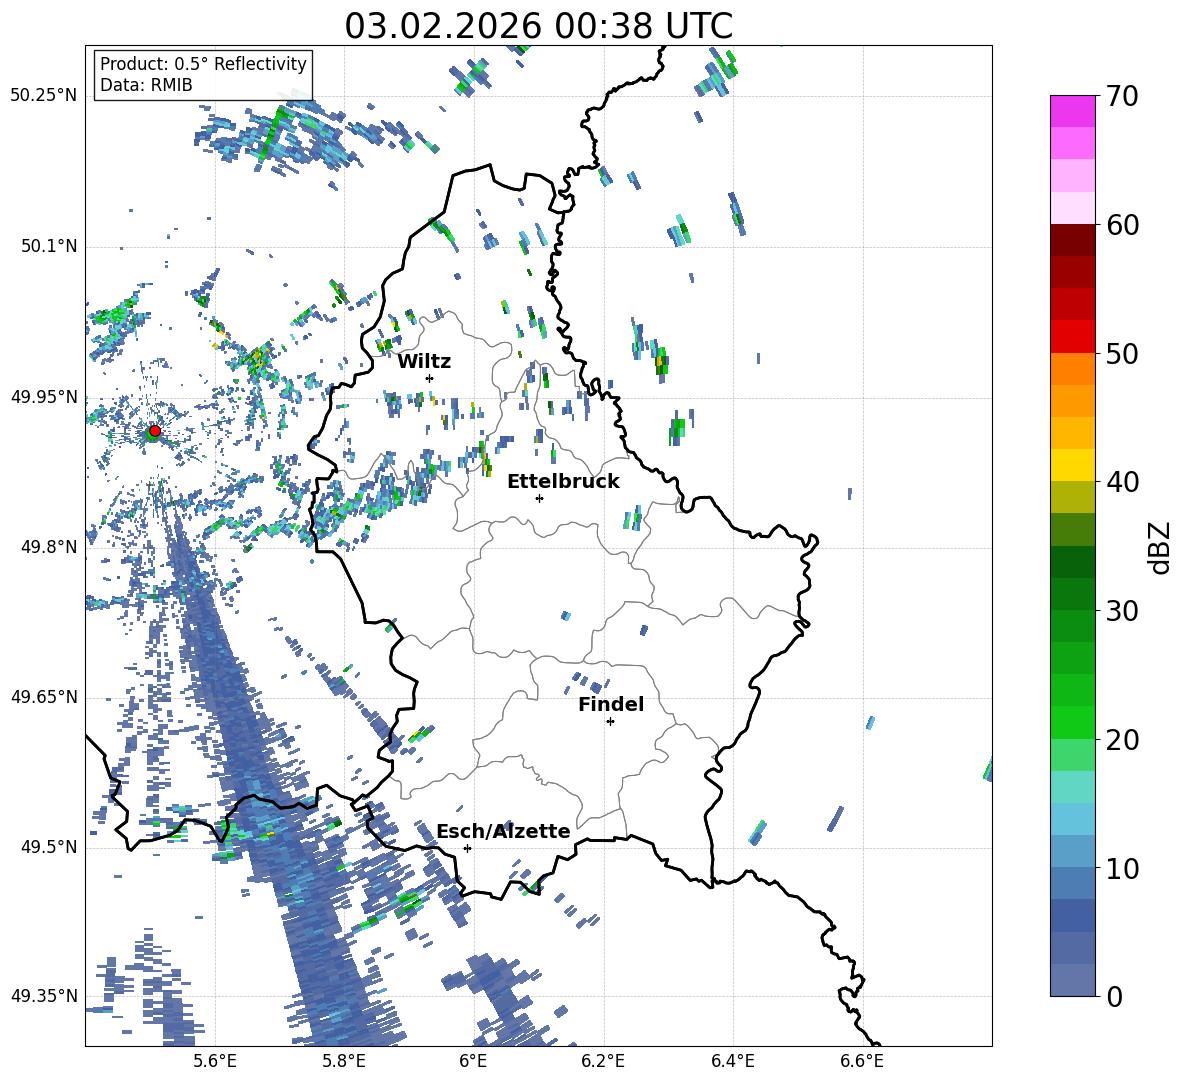Click the "dBZ" colorbar axis label
The image size is (1184, 1081).
pyautogui.click(x=1159, y=547)
